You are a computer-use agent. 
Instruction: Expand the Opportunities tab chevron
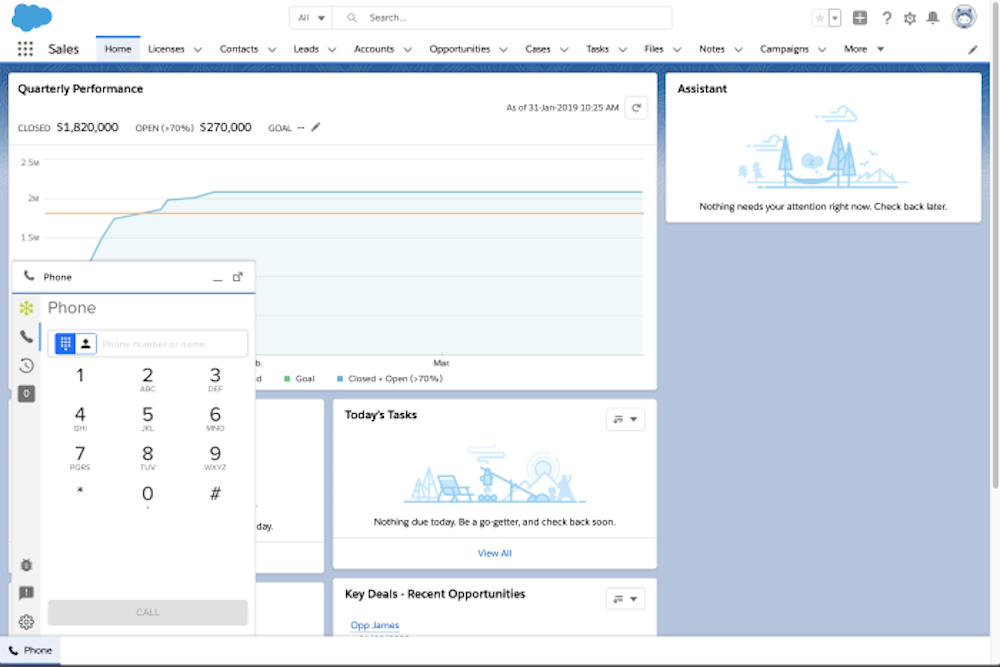(x=503, y=50)
